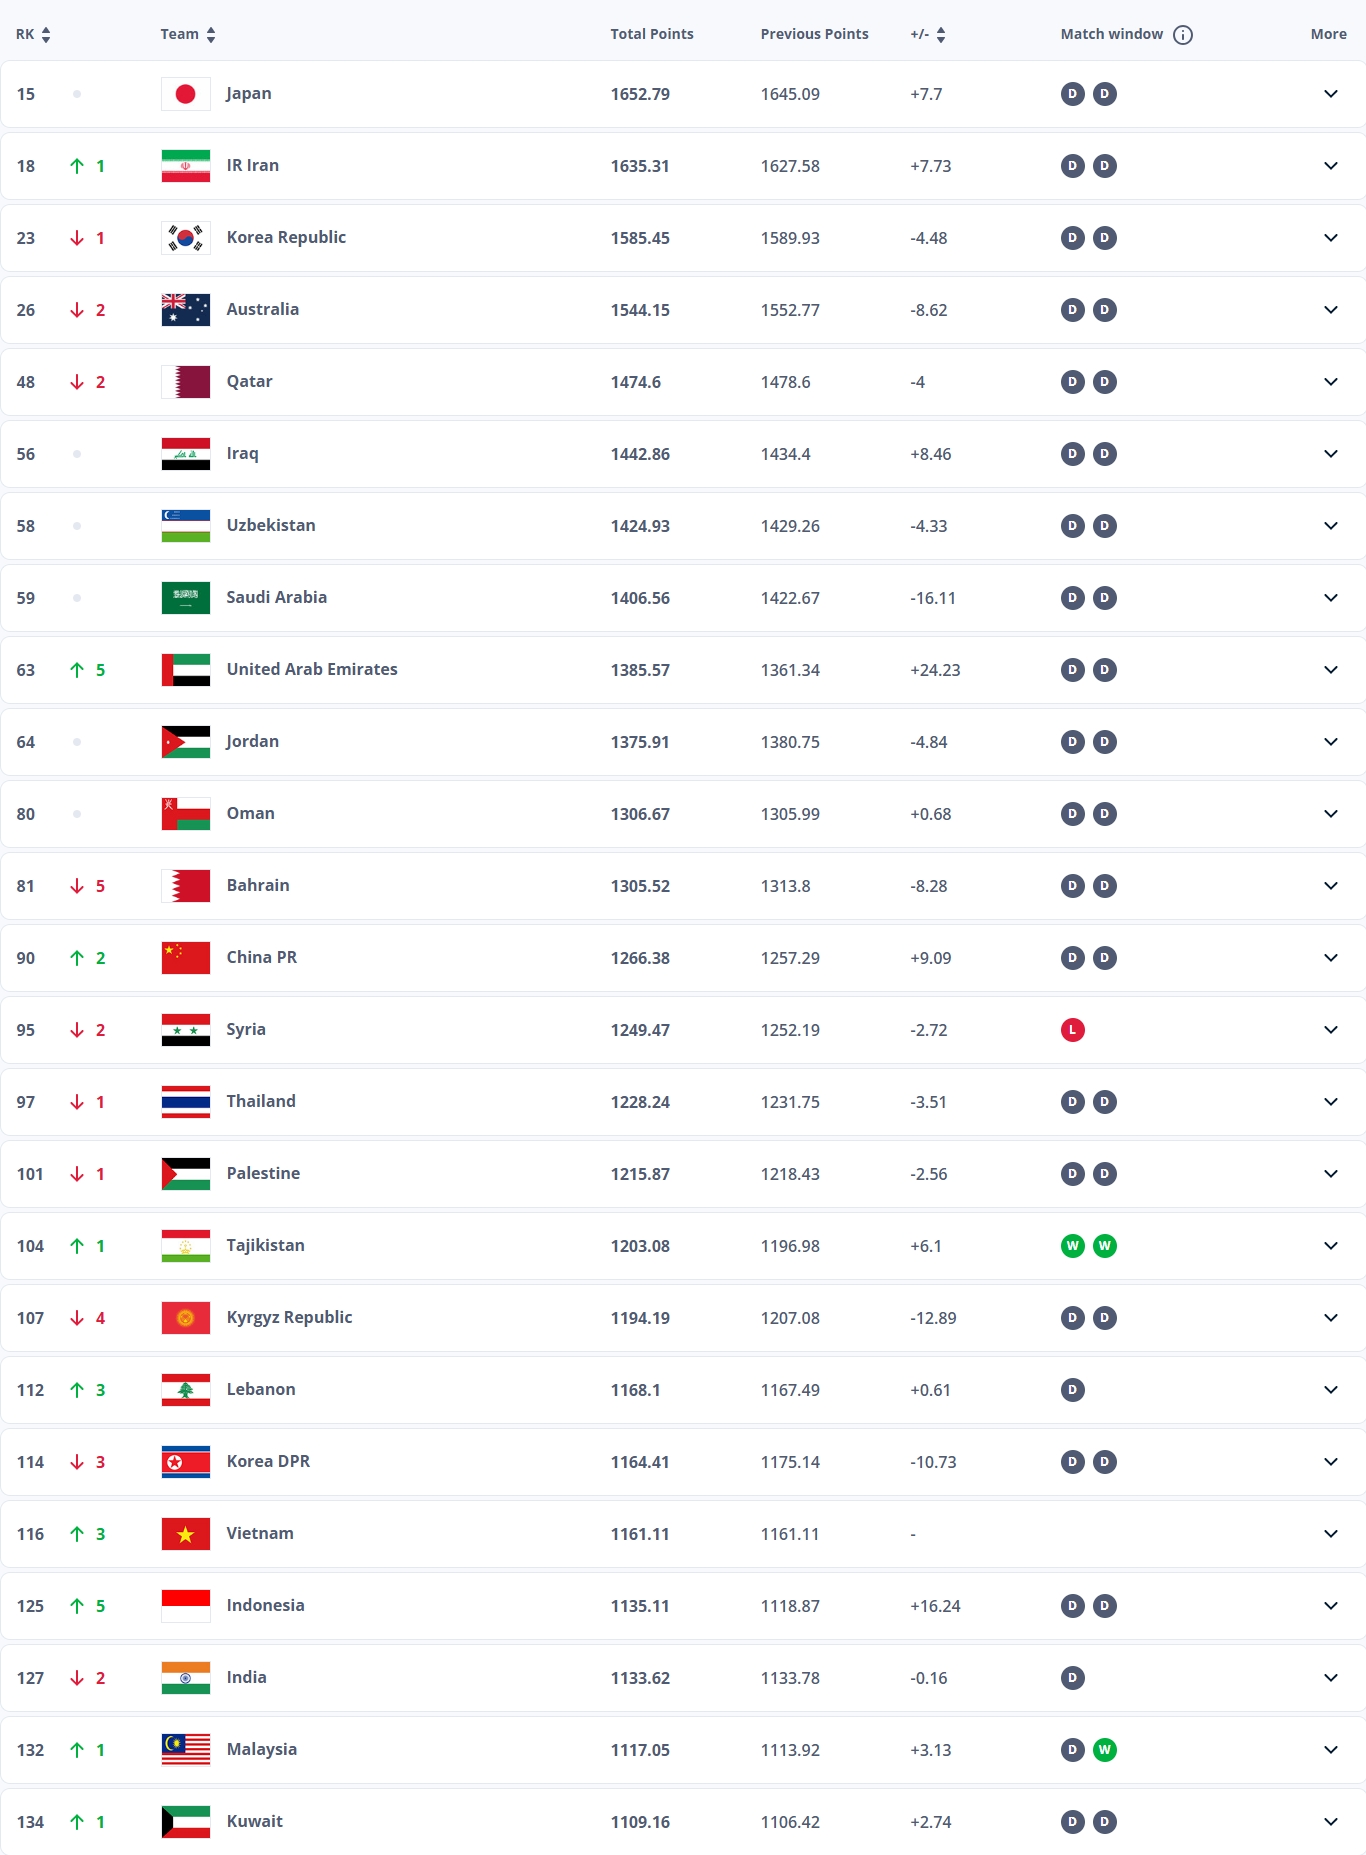Image resolution: width=1366 pixels, height=1855 pixels.
Task: Click the More column header
Action: coord(1328,33)
